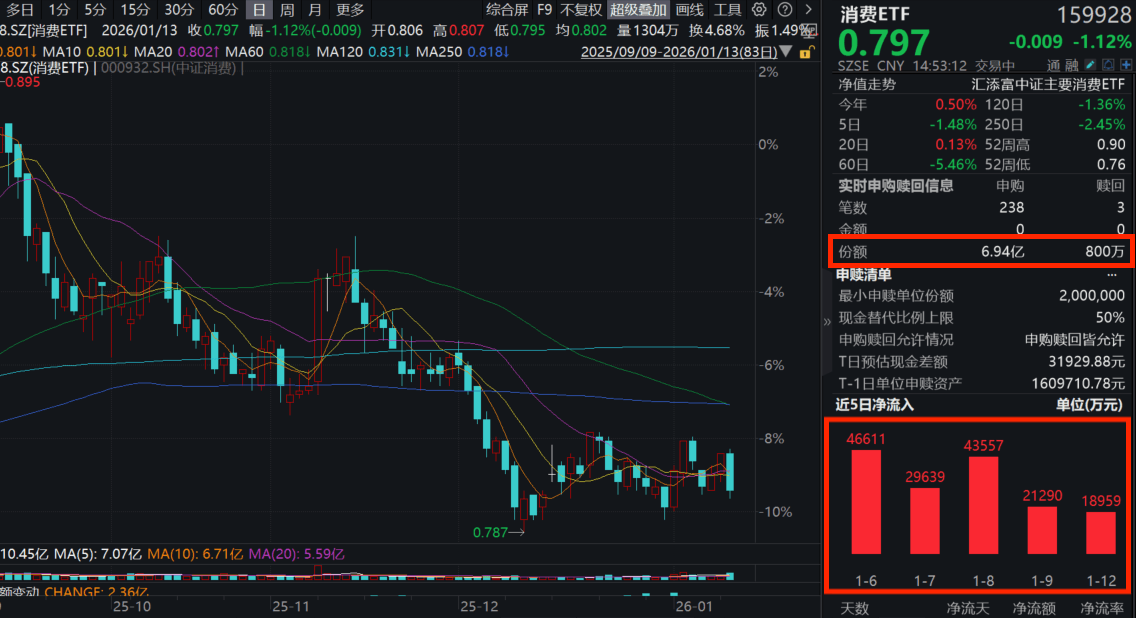This screenshot has width=1136, height=618.
Task: Click the pencil edit icon beside the bell
Action: coord(1090,64)
